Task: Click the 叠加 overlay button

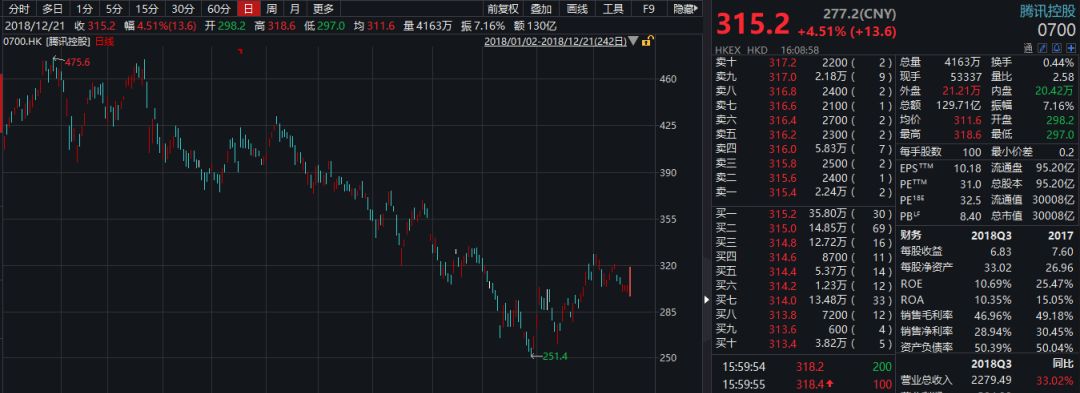Action: click(541, 9)
